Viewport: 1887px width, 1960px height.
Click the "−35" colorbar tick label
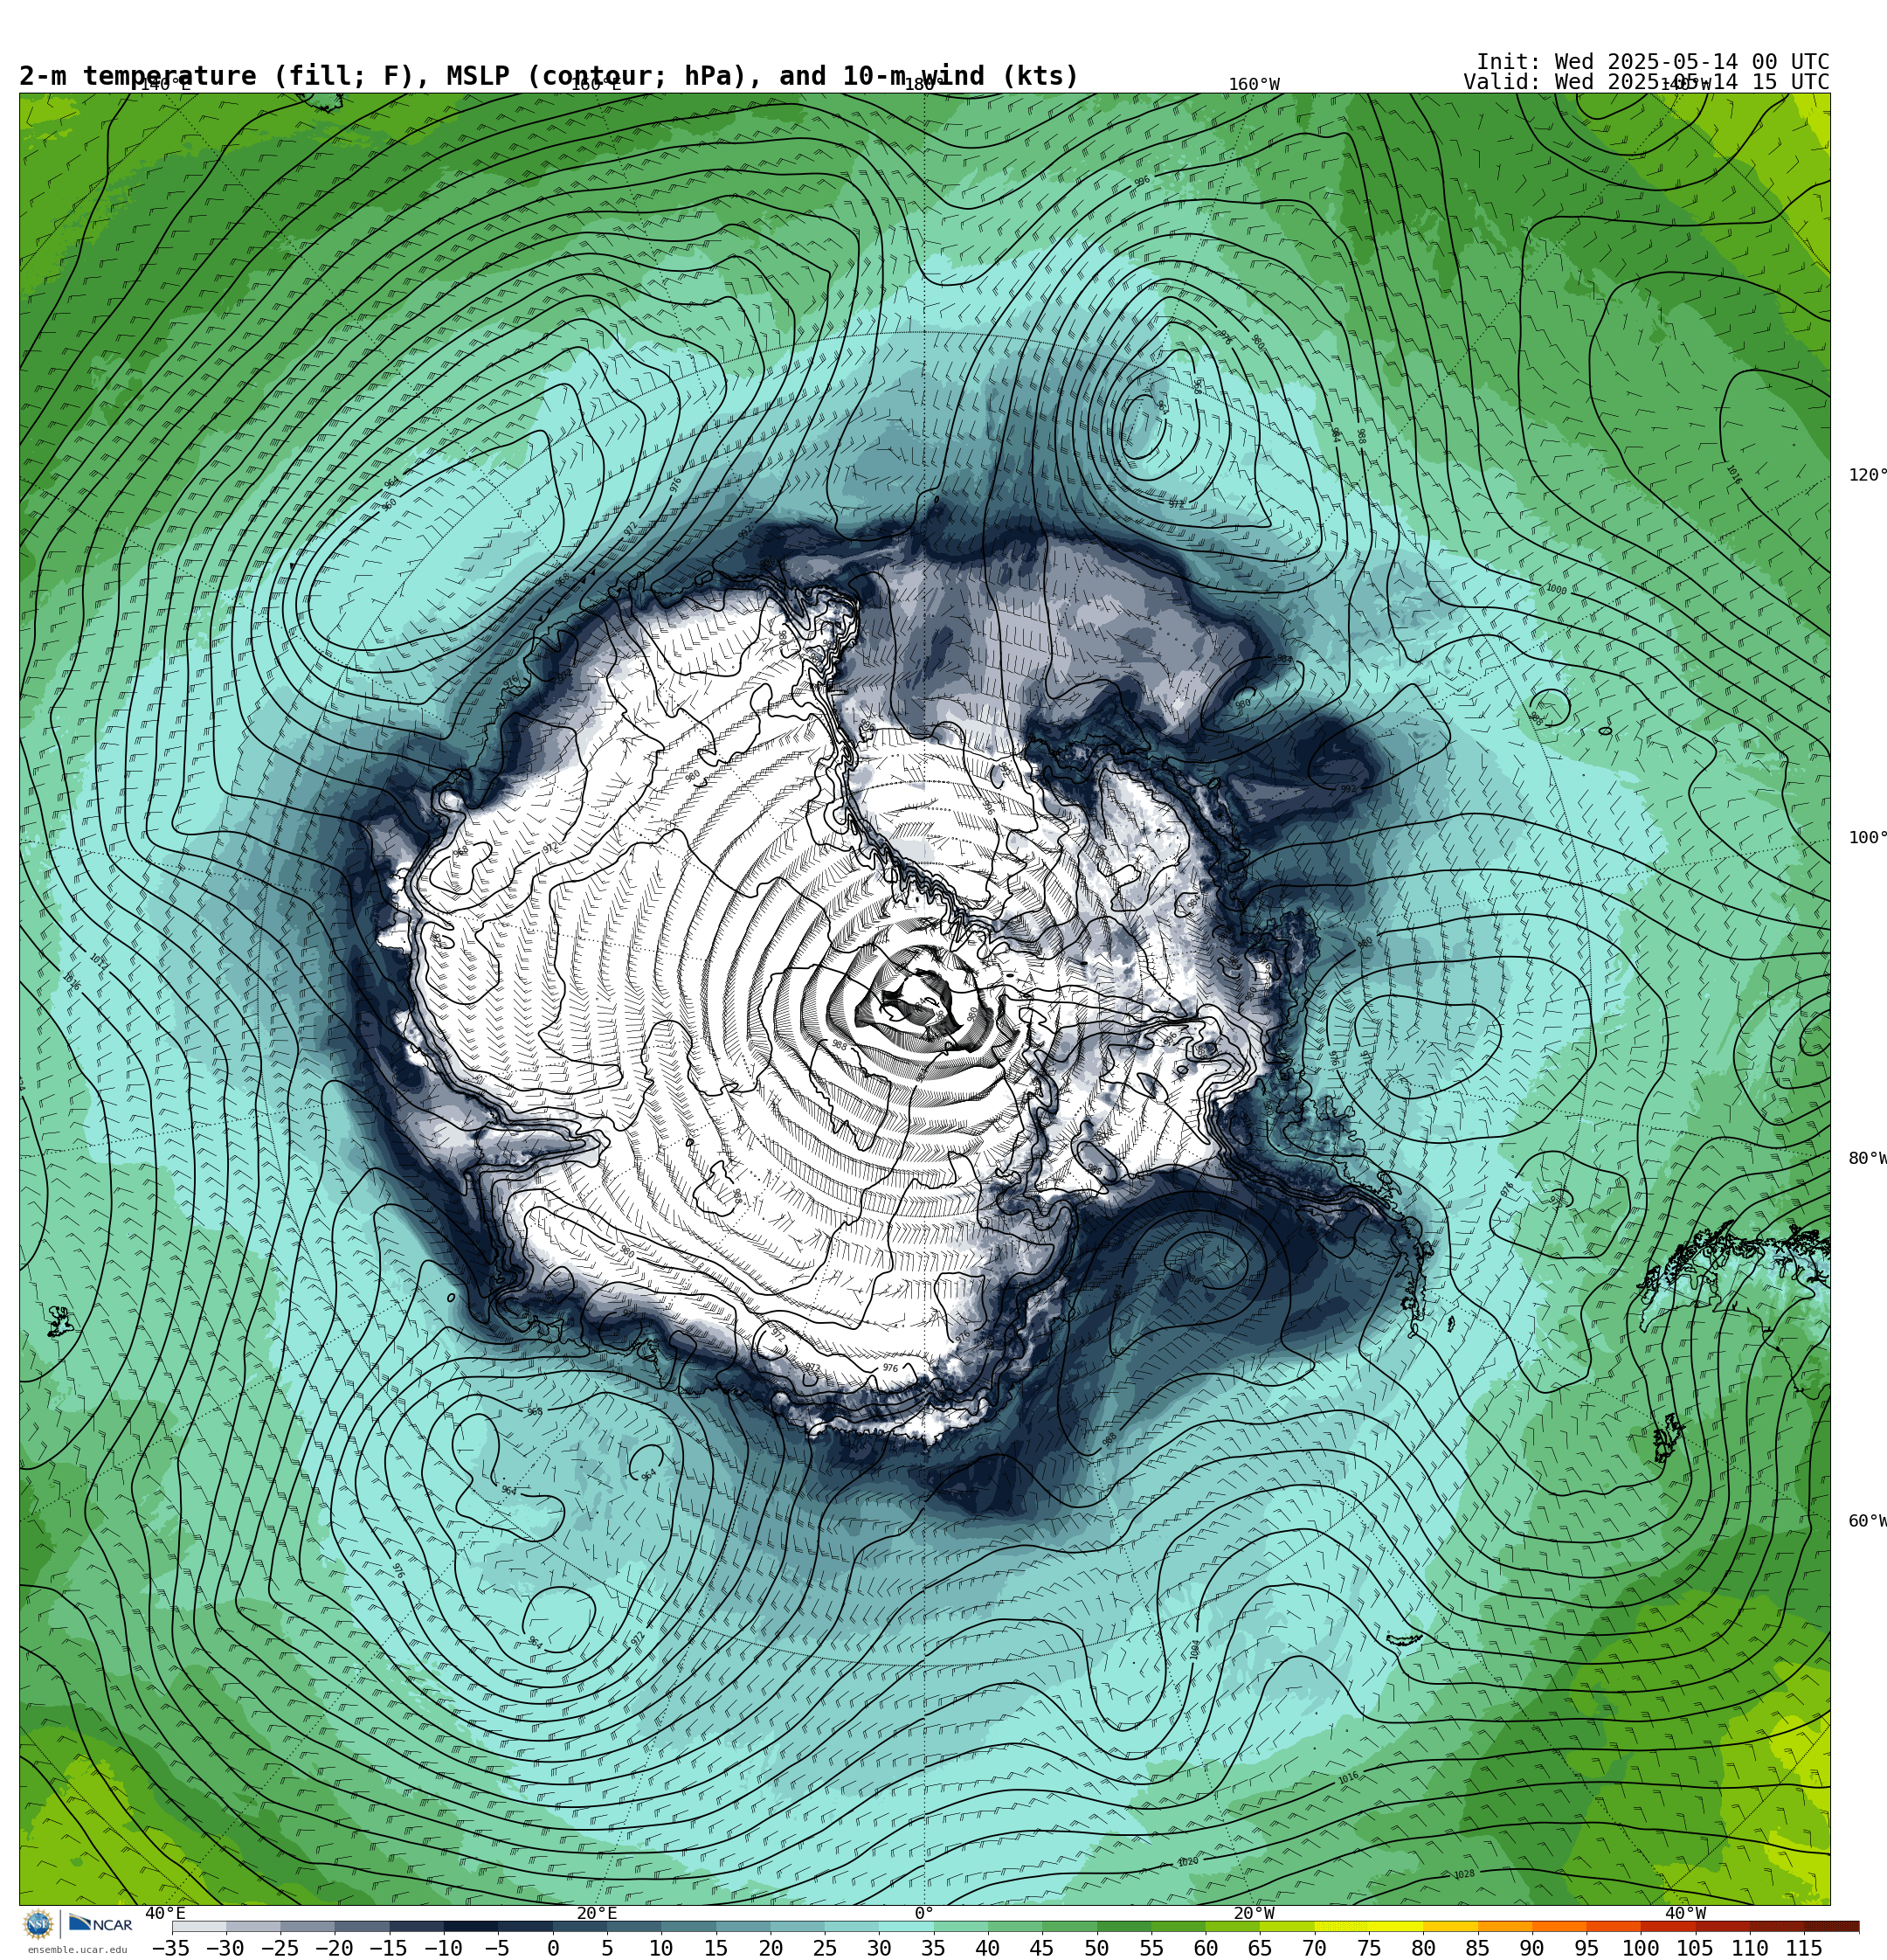click(x=170, y=1948)
